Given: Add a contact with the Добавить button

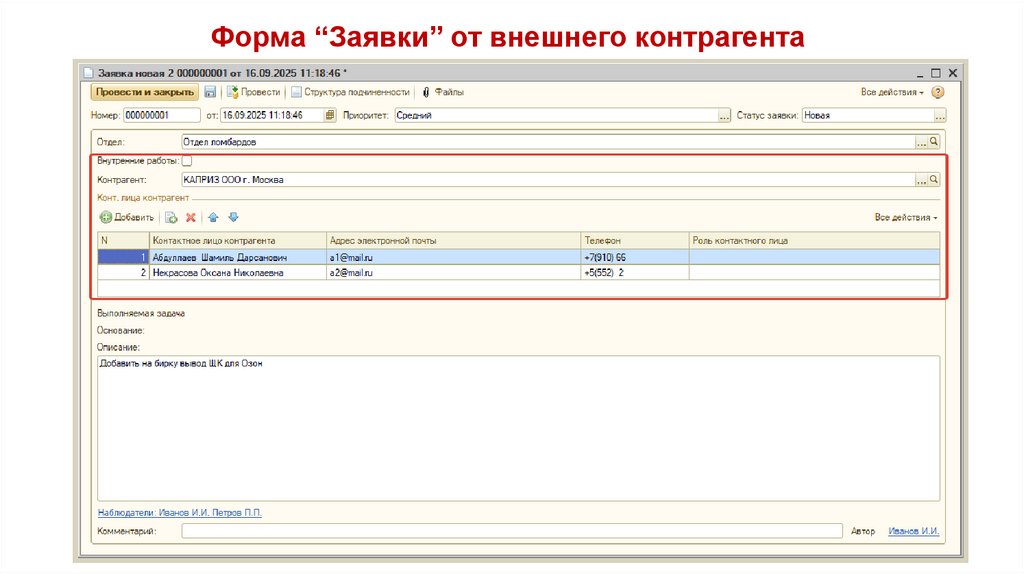Looking at the screenshot, I should [x=127, y=217].
